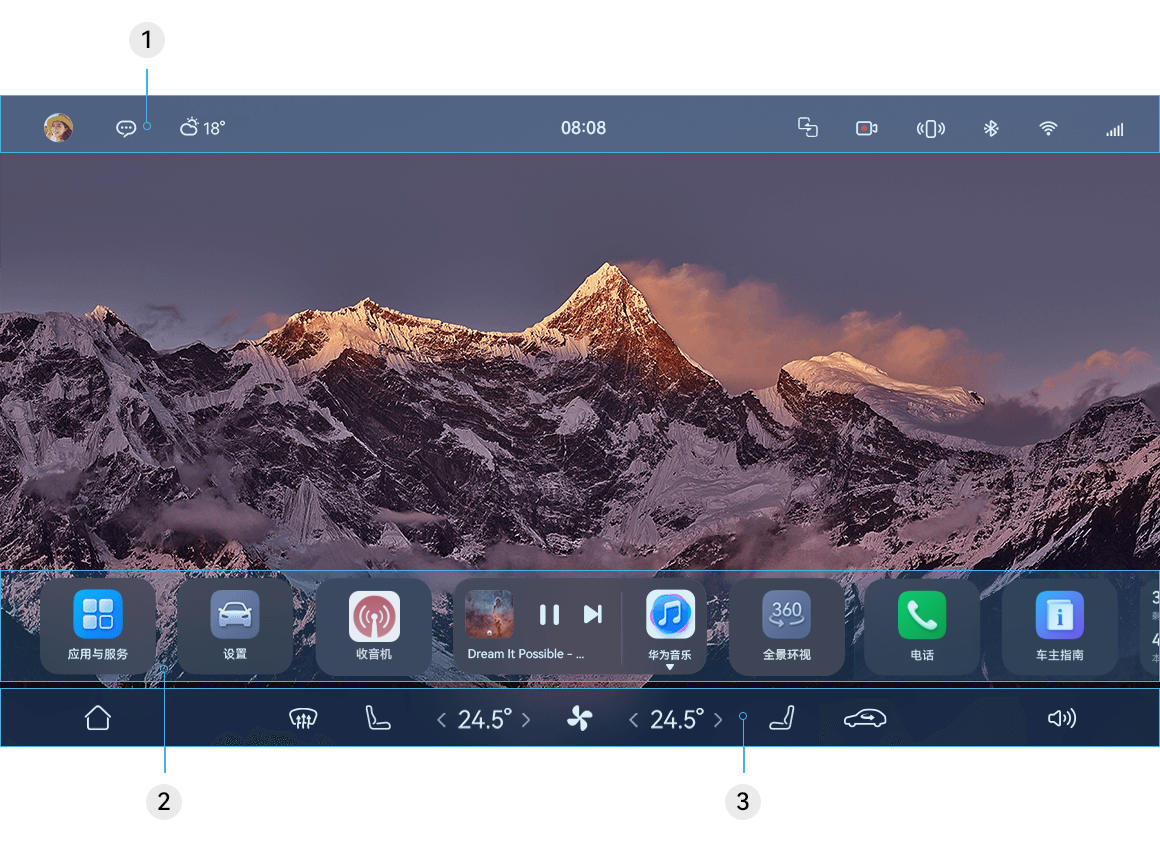Decrease the left temperature with left chevron

tap(442, 720)
